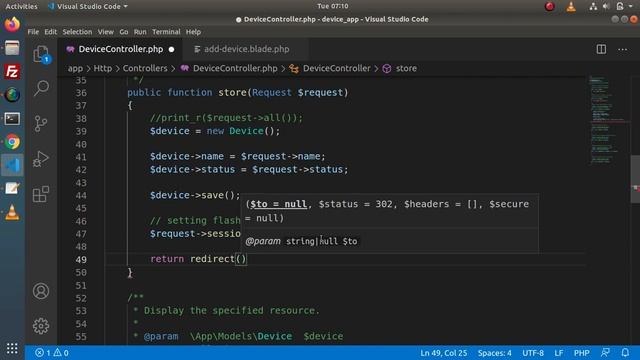Change language mode PHP
The width and height of the screenshot is (640, 360).
point(581,353)
